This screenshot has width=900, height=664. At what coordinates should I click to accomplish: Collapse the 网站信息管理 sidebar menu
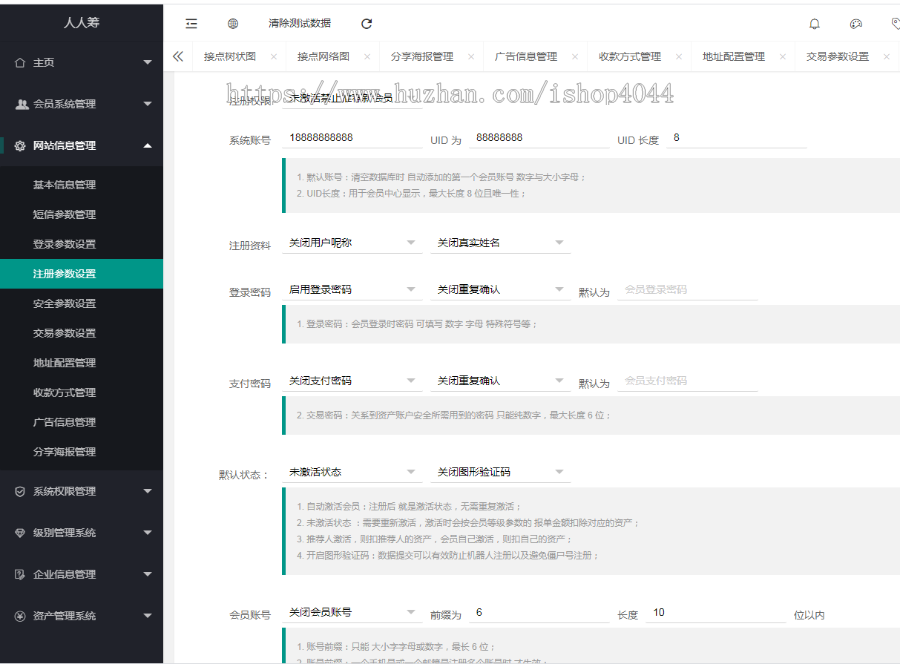[148, 146]
